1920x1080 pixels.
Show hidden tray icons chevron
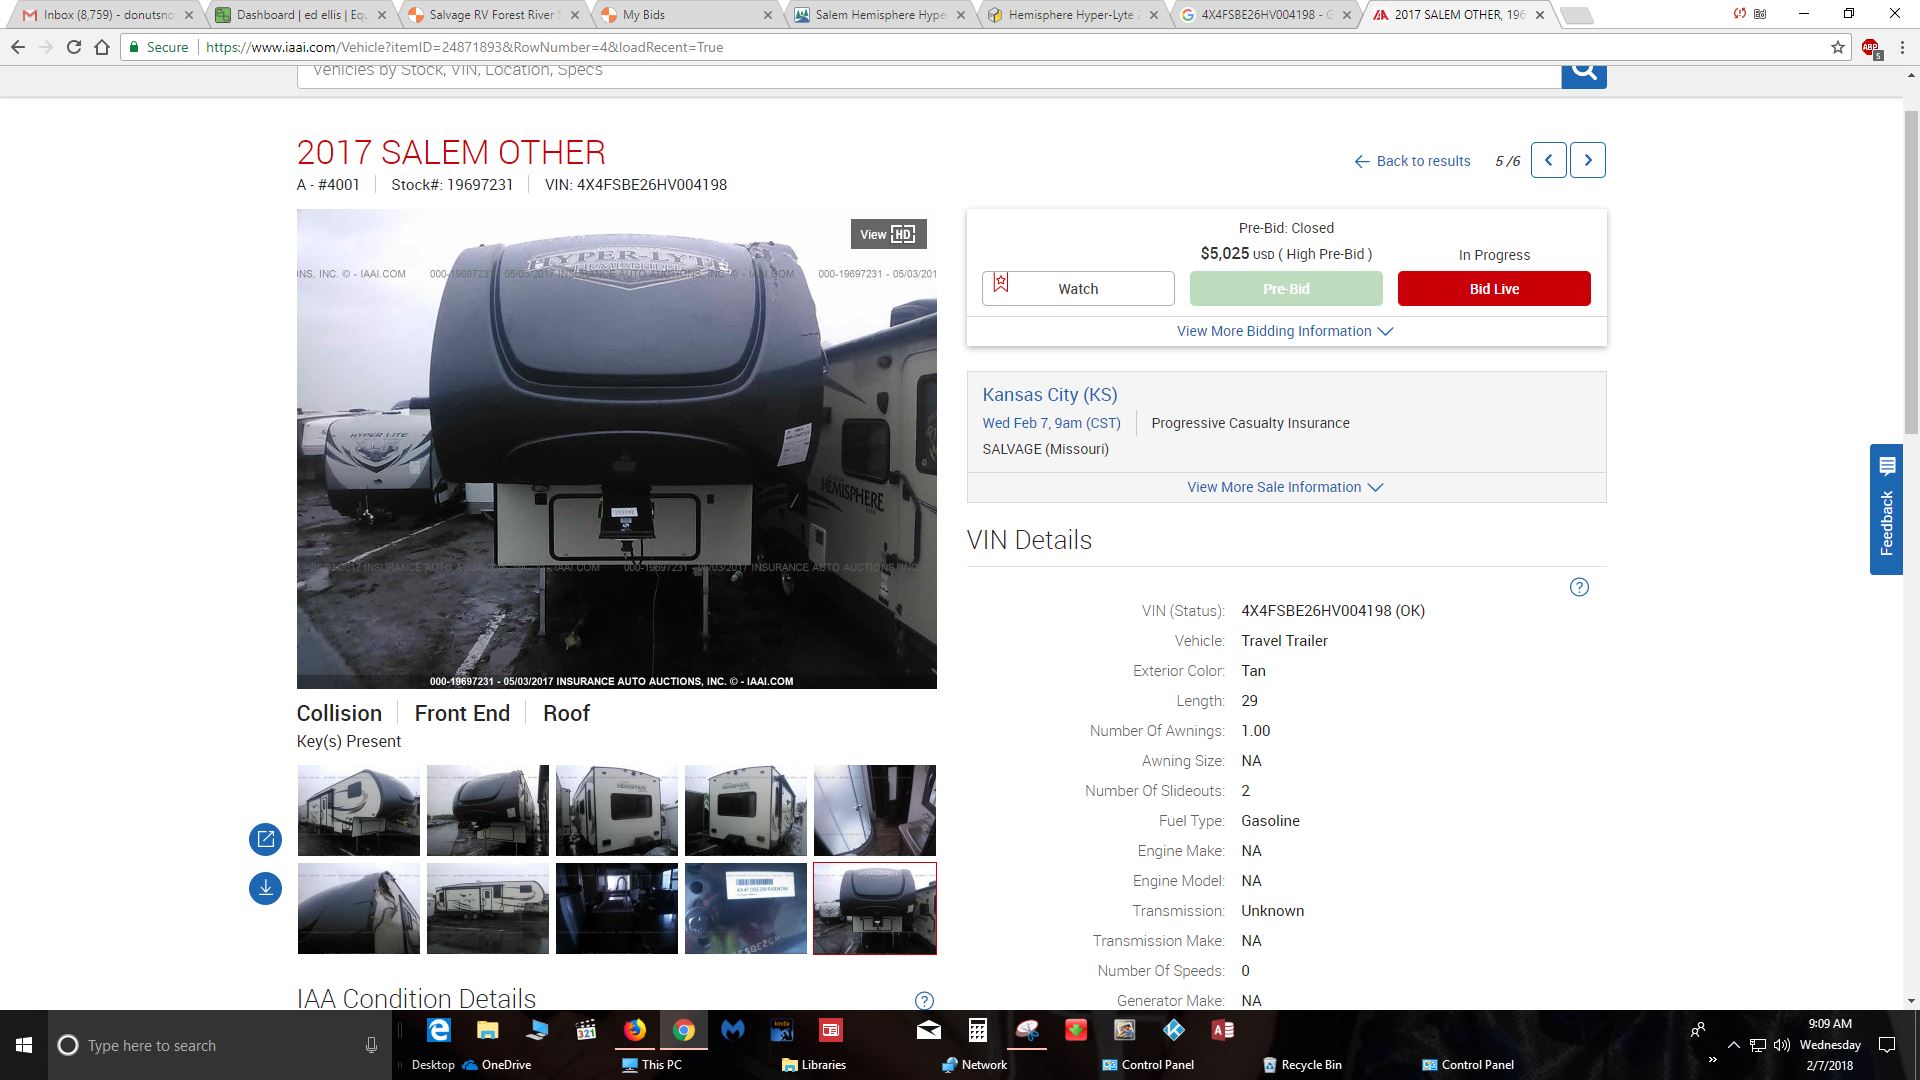pyautogui.click(x=1733, y=1045)
